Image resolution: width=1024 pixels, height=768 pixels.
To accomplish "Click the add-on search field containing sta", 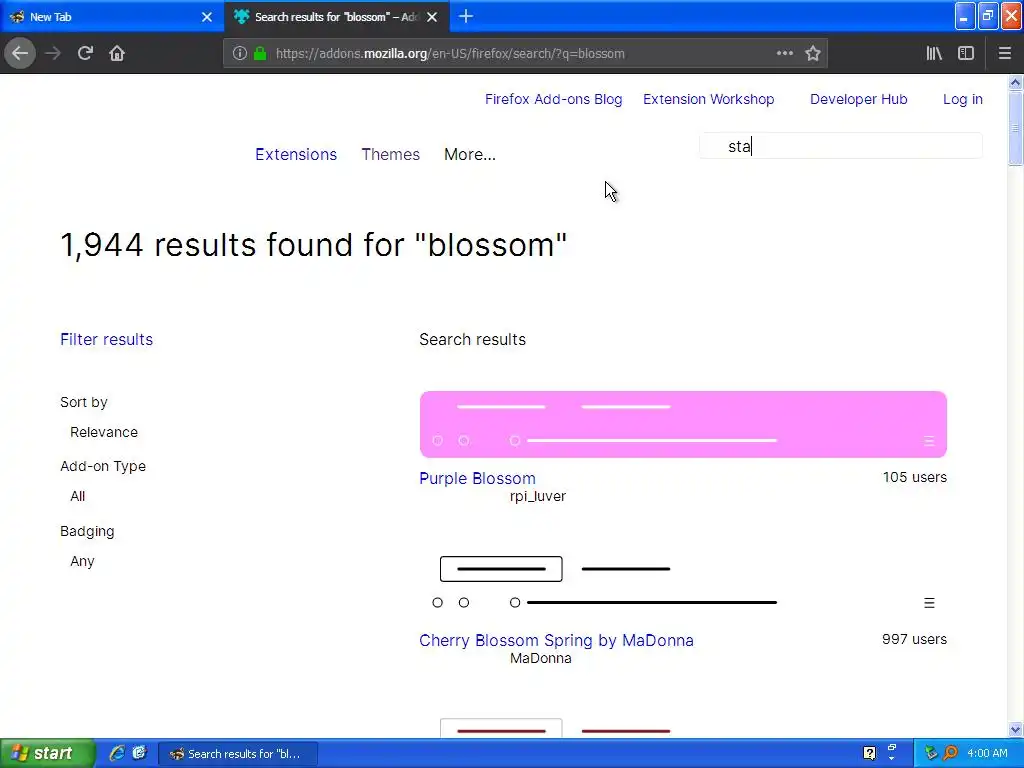I will 840,146.
